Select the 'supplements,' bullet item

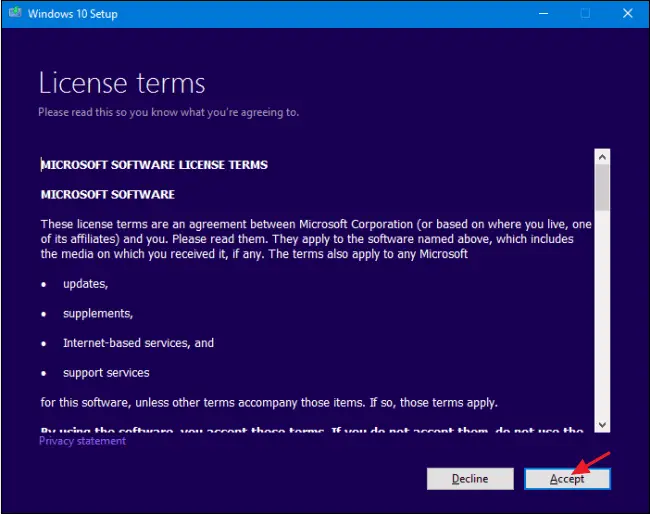(x=98, y=314)
